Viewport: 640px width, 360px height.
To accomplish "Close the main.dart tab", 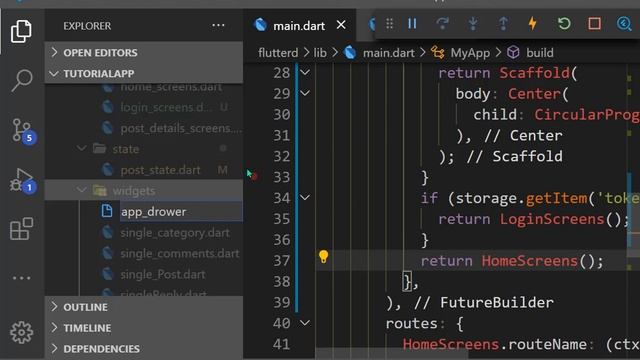I will [x=341, y=25].
